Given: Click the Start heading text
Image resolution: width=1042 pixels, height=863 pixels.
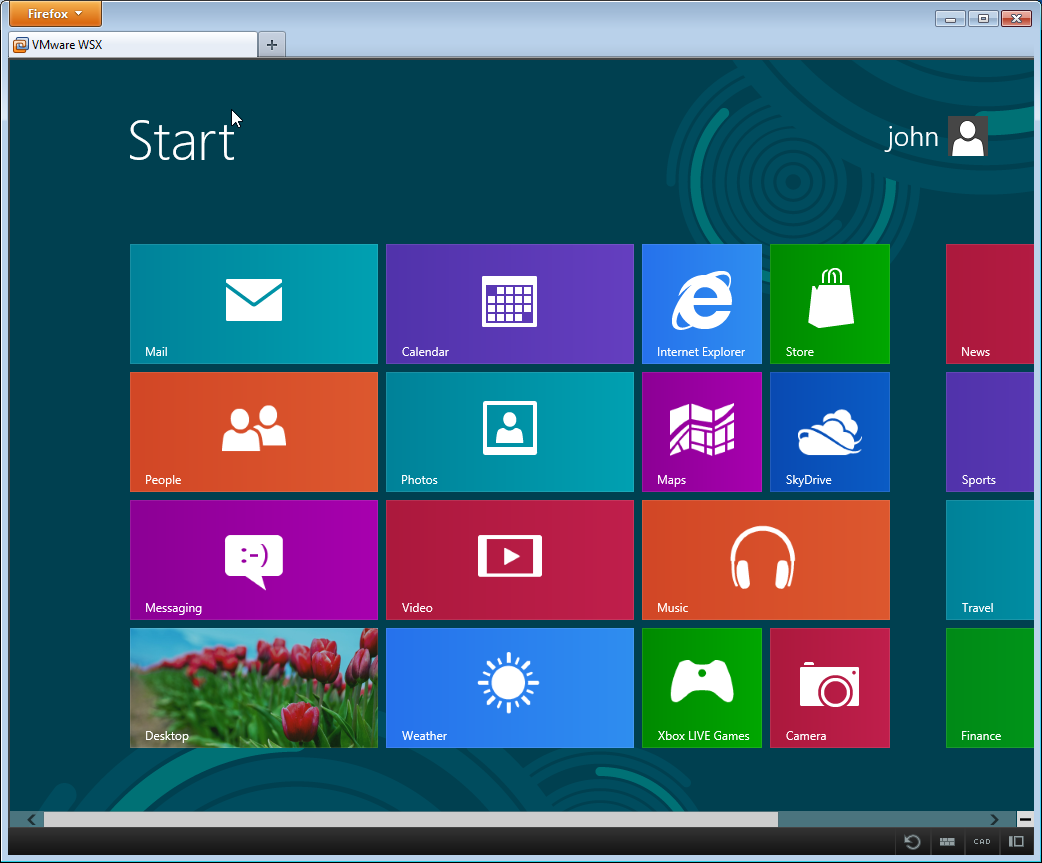Looking at the screenshot, I should coord(181,140).
